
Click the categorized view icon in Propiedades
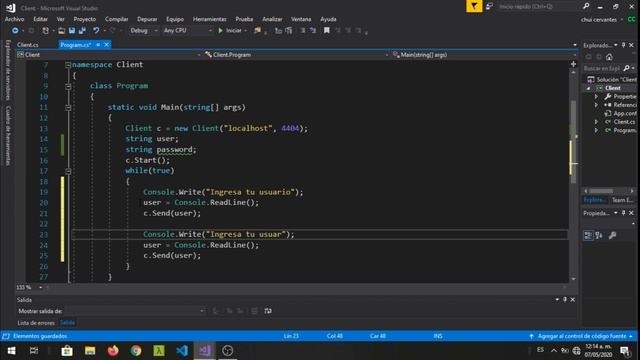click(x=588, y=236)
